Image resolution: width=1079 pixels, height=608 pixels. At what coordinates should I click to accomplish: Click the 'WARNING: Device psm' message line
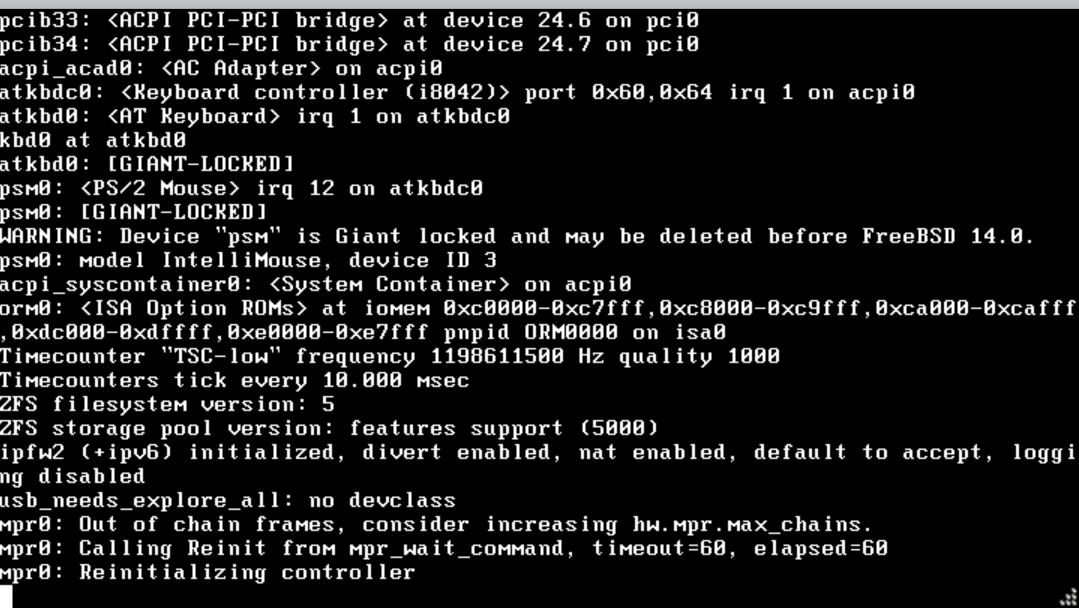(x=517, y=237)
